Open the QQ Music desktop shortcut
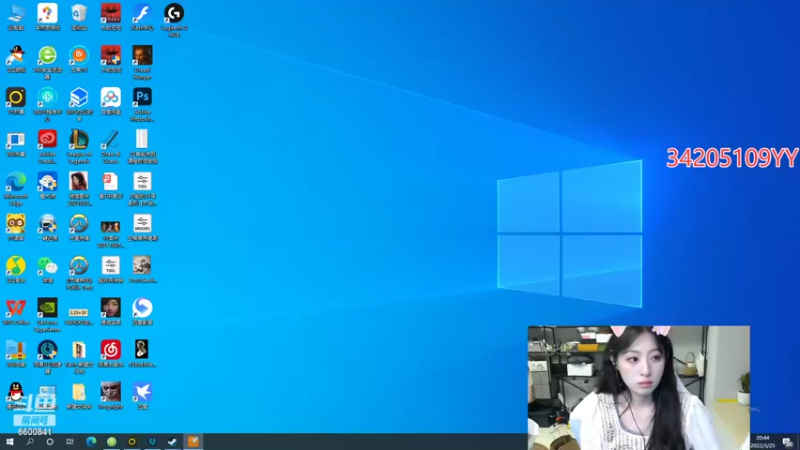Viewport: 800px width, 450px height. coord(16,269)
